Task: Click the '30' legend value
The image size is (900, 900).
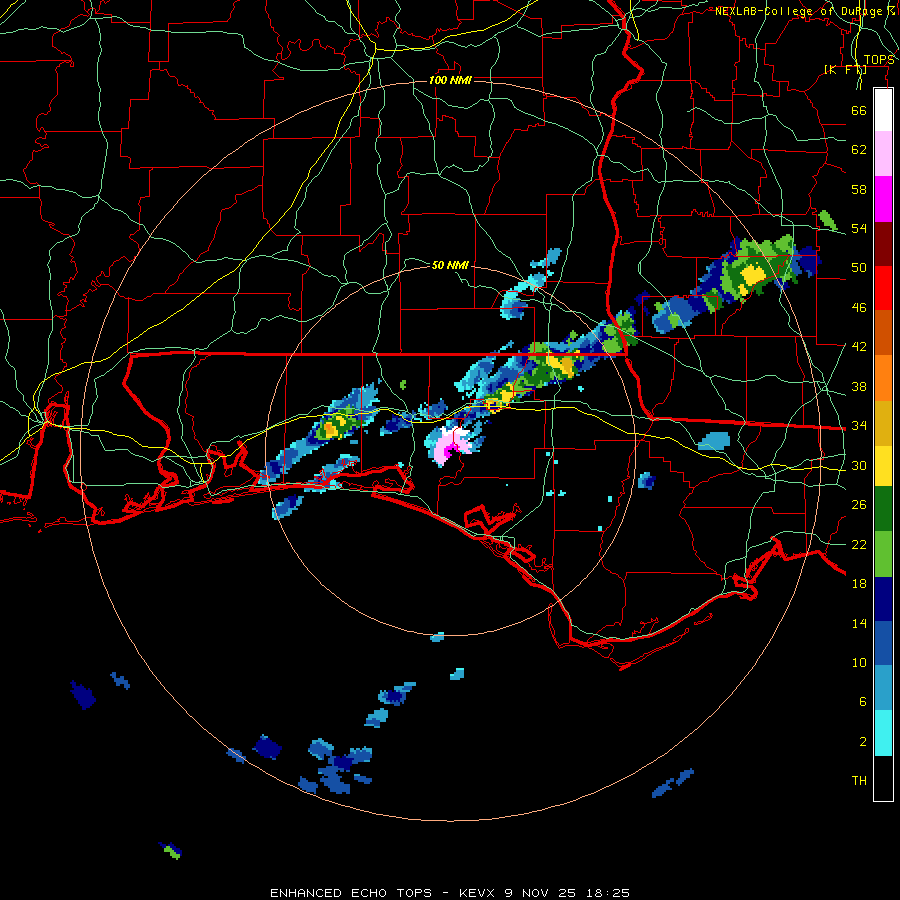Action: (859, 465)
